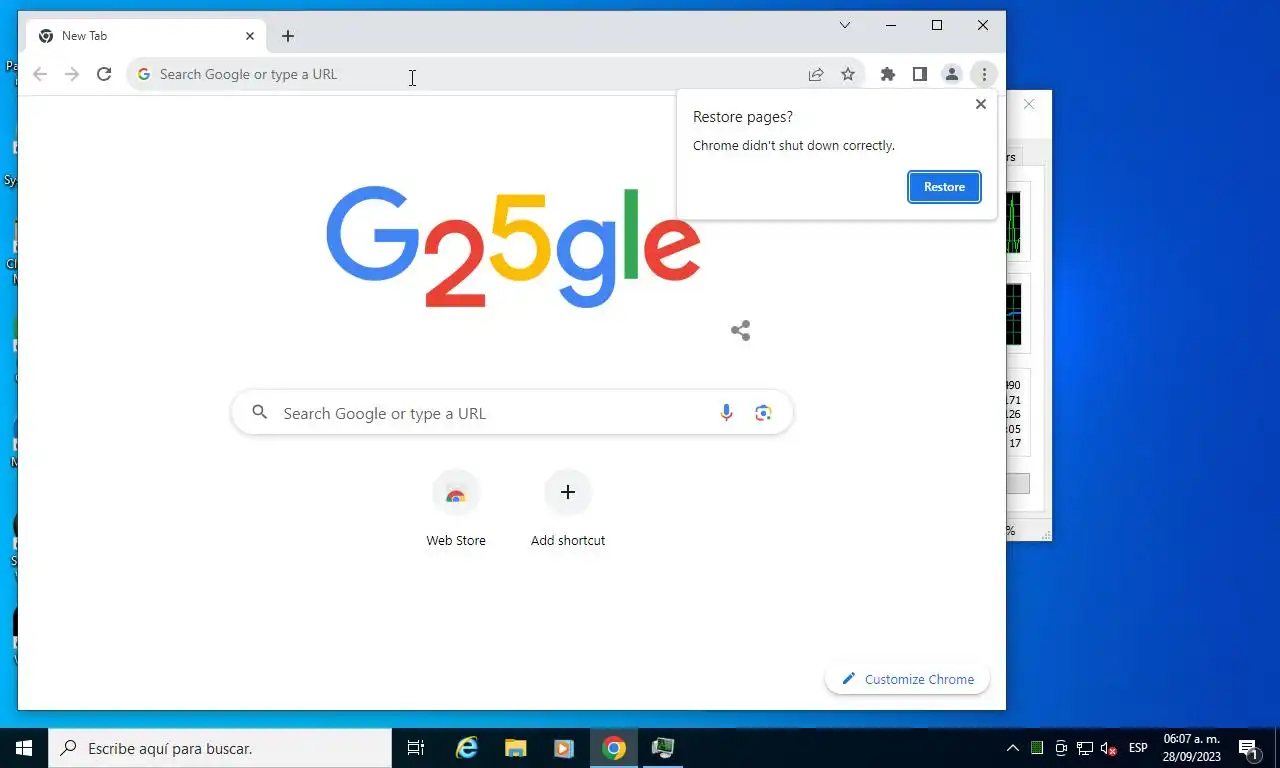Viewport: 1280px width, 768px height.
Task: Expand the tab search chevron
Action: click(x=845, y=25)
